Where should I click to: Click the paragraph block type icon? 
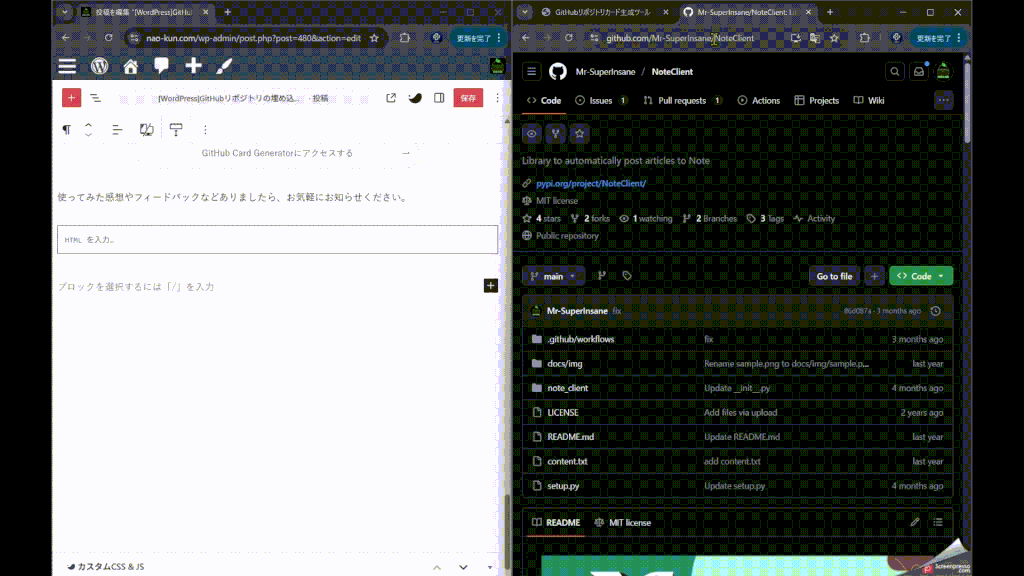67,129
